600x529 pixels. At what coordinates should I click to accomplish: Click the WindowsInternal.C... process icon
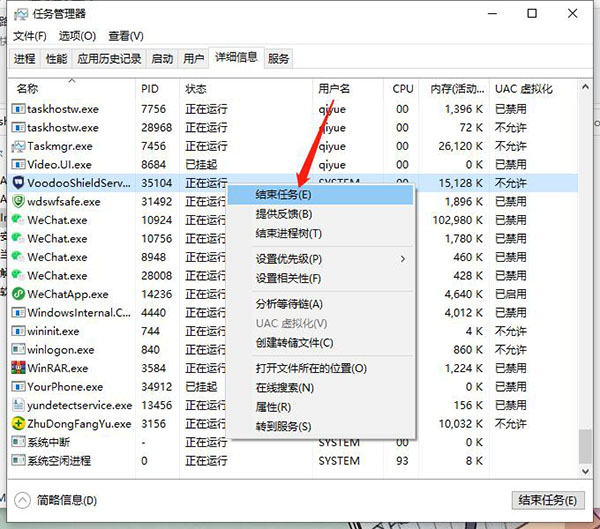(18, 312)
